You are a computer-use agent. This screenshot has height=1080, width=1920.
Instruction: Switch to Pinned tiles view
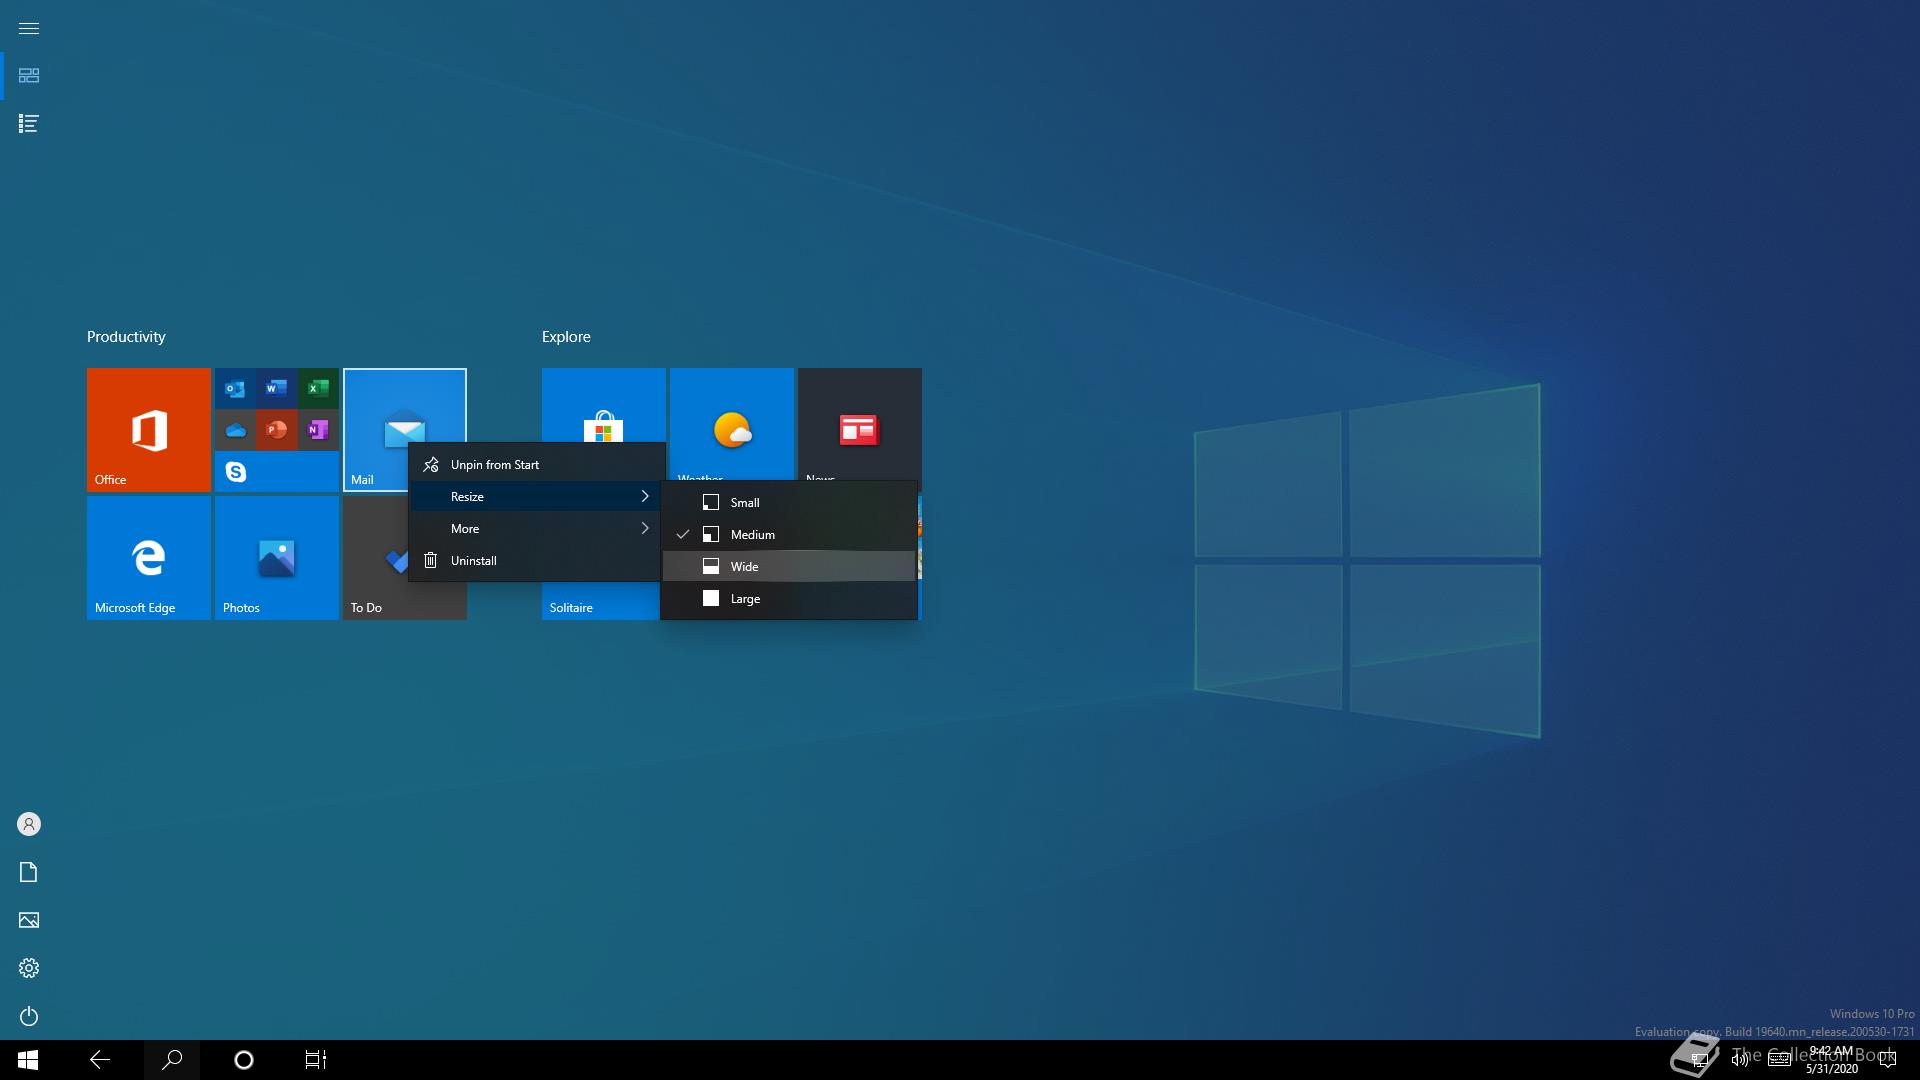click(x=29, y=76)
